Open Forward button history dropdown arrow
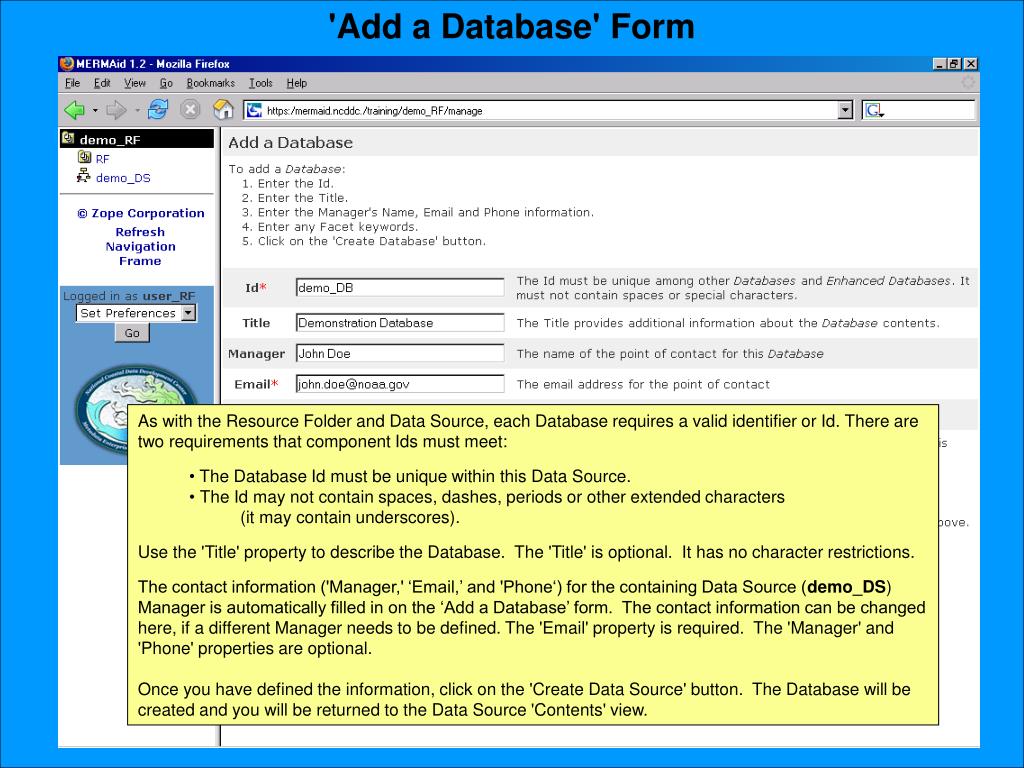The height and width of the screenshot is (768, 1024). click(x=136, y=110)
